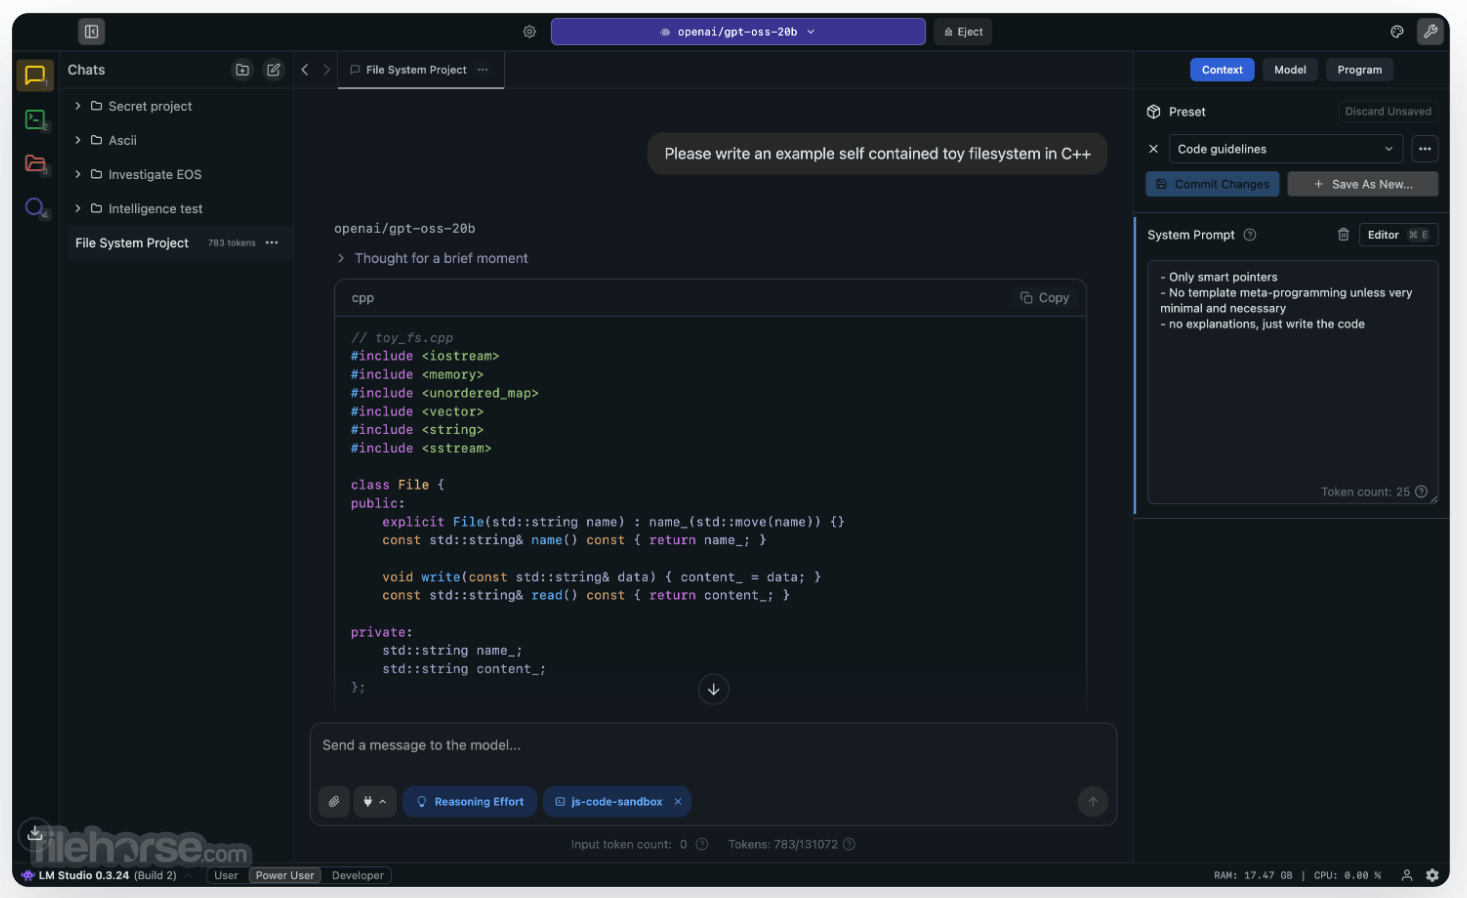Open preset more options ellipsis
This screenshot has height=898, width=1467.
pyautogui.click(x=1425, y=149)
